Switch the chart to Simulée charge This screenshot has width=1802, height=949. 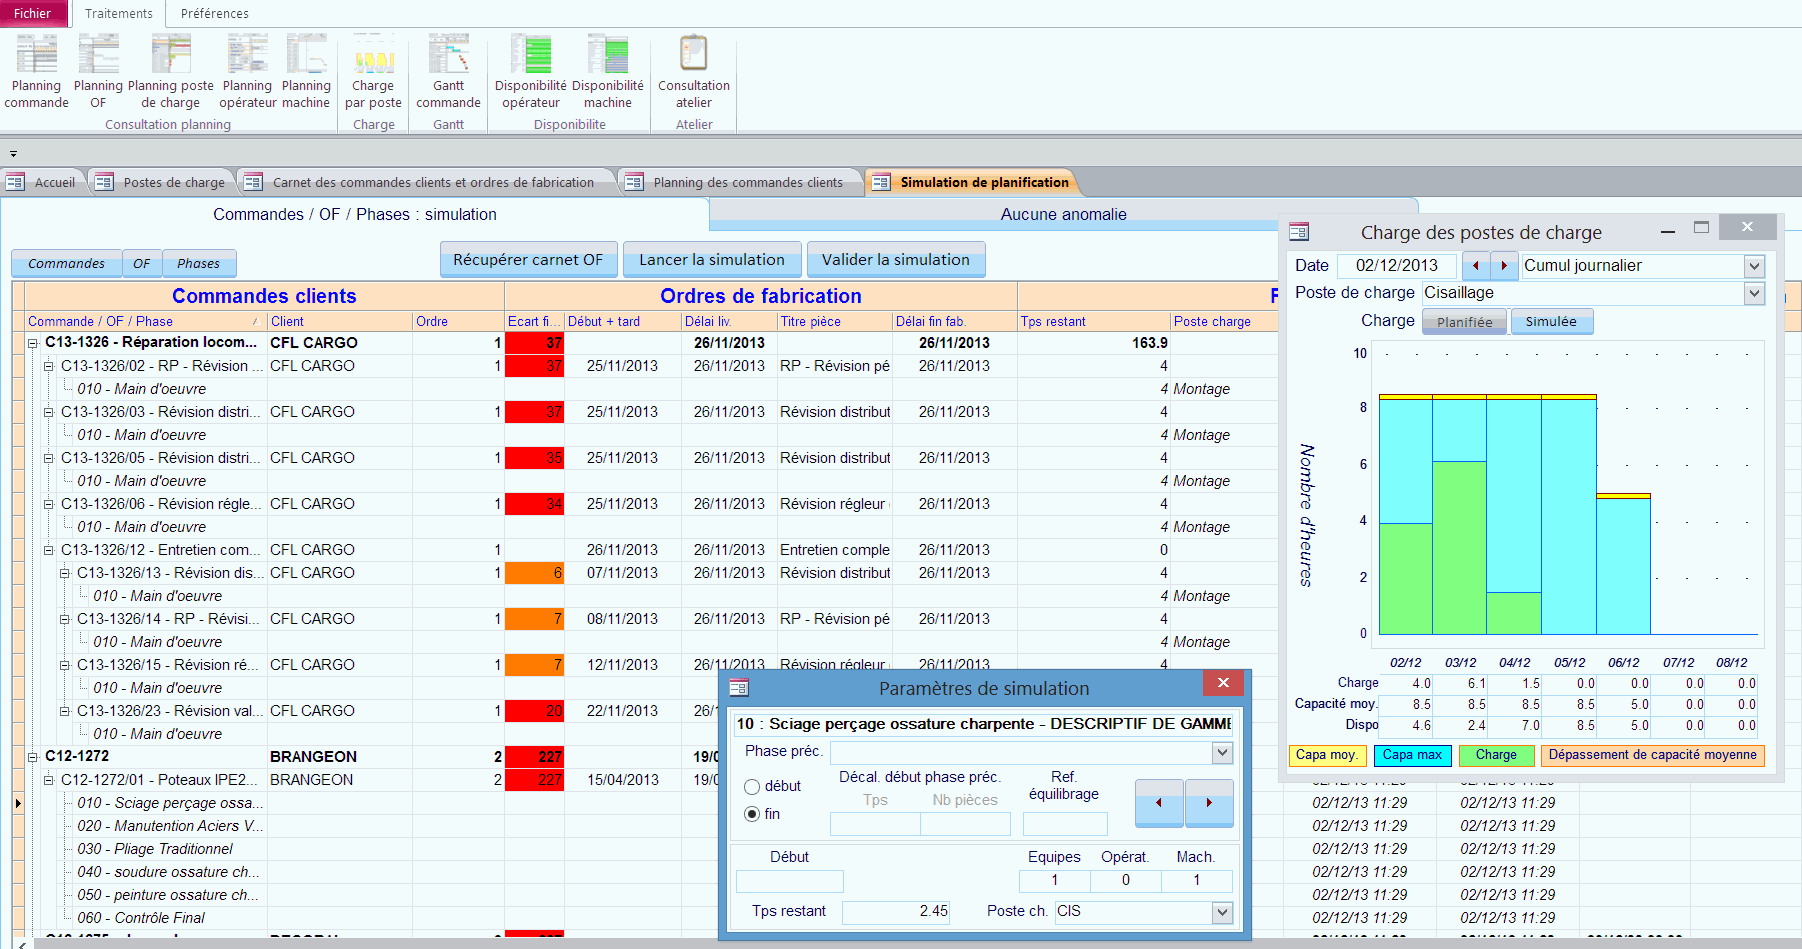[1551, 321]
